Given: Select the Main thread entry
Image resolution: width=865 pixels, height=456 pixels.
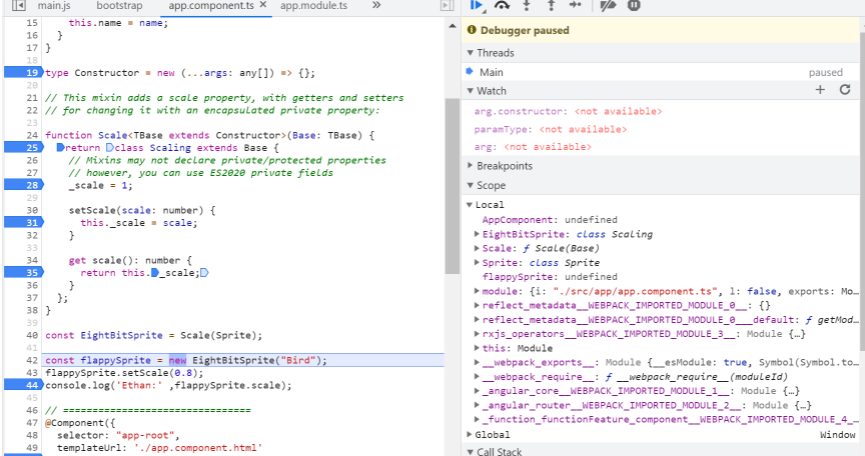Looking at the screenshot, I should point(491,72).
